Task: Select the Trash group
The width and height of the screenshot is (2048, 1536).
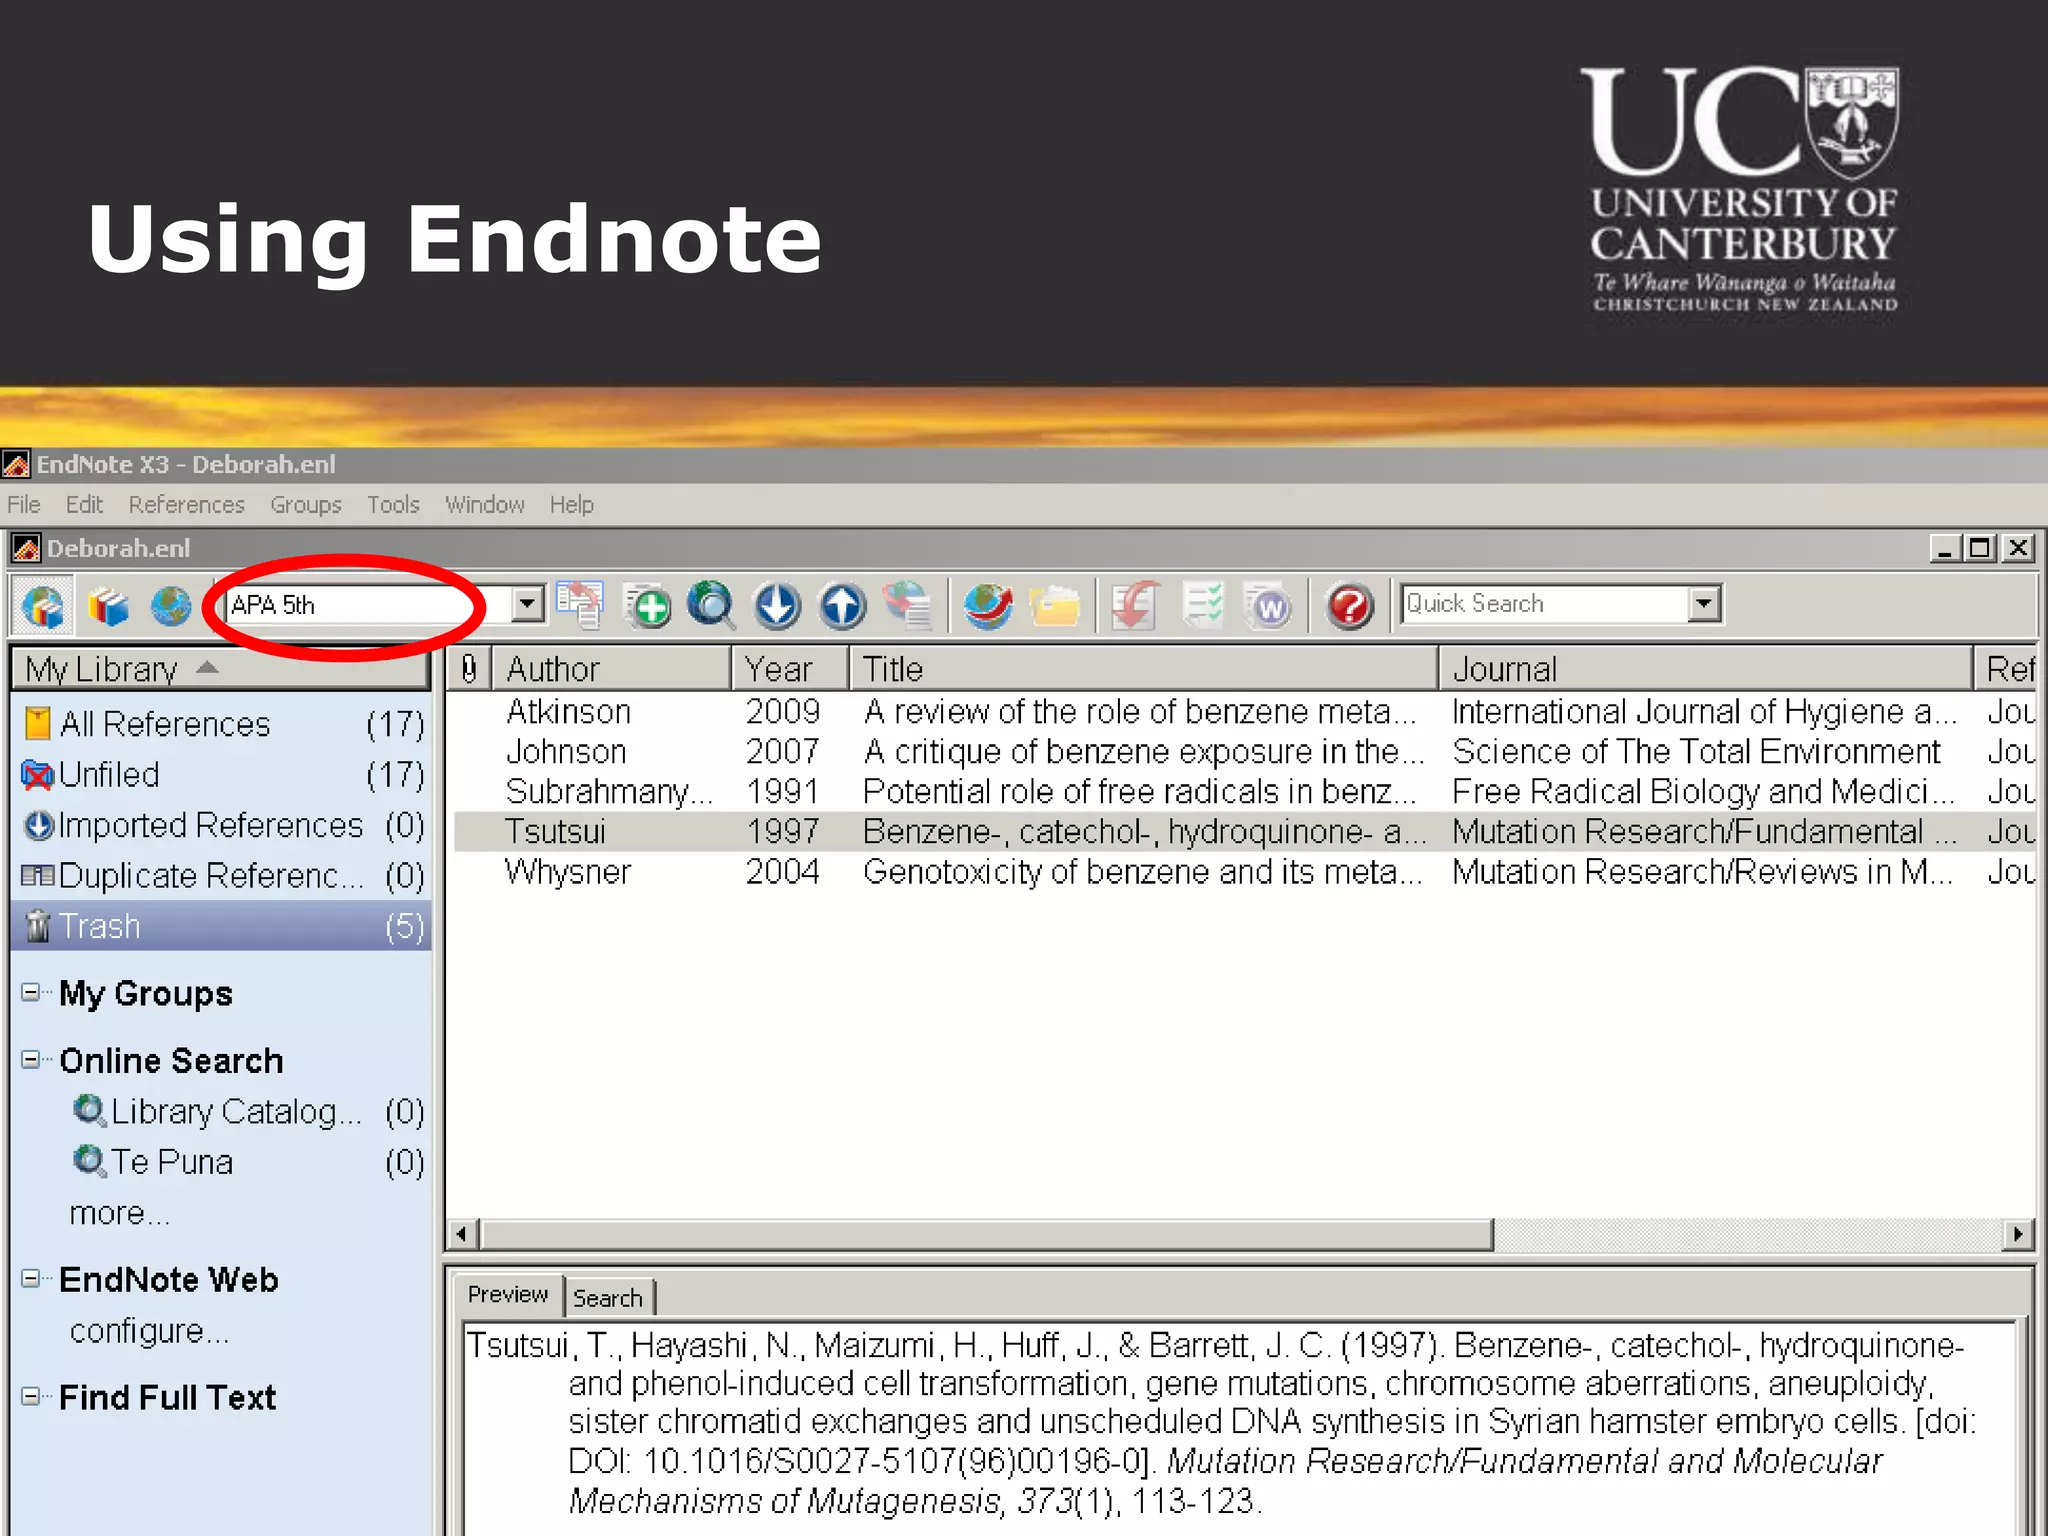Action: point(222,926)
